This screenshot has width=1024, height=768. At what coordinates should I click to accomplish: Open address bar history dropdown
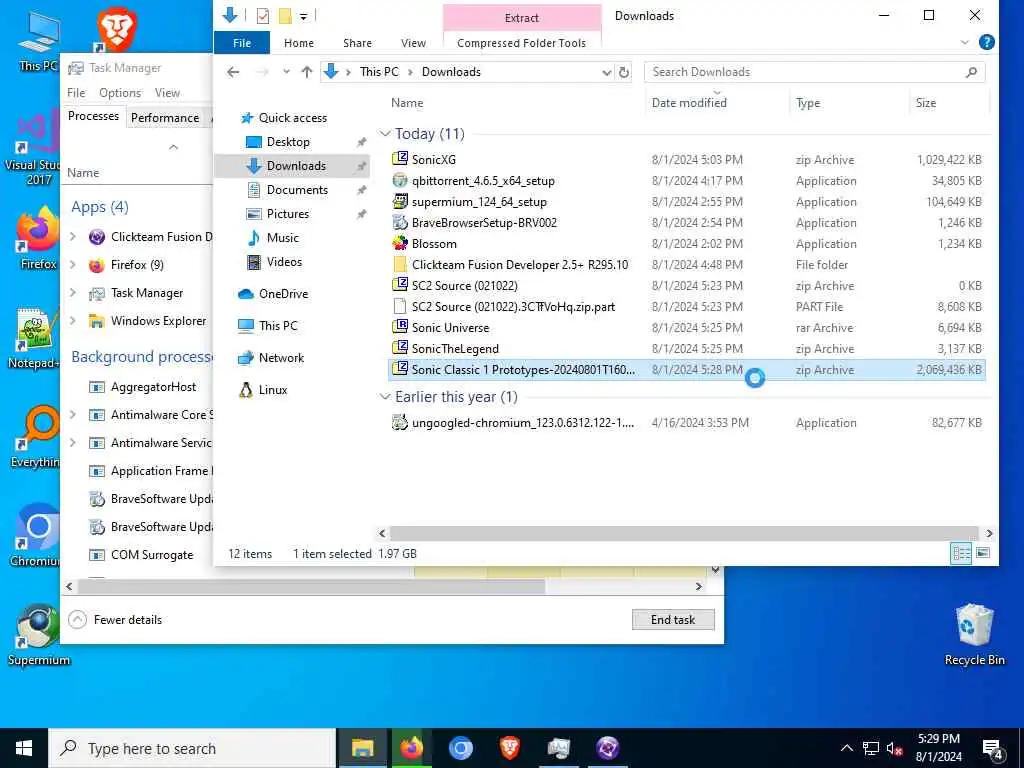coord(607,72)
